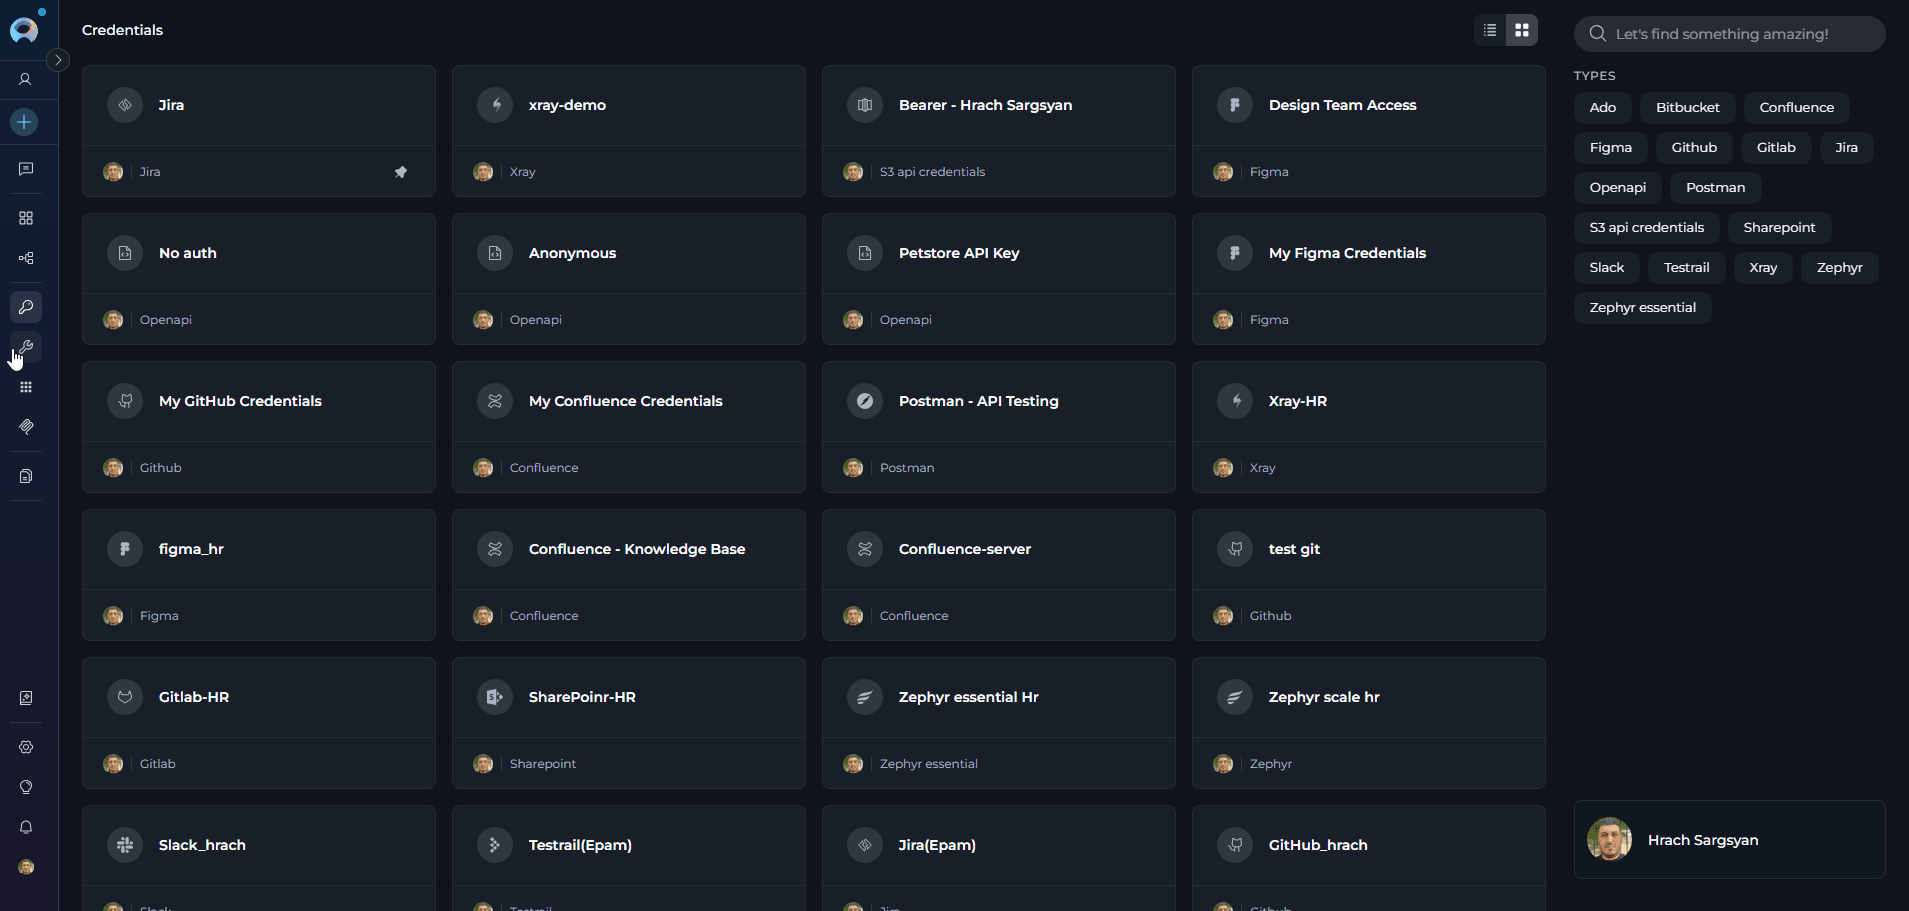Filter by Testrail type tag
This screenshot has height=911, width=1909.
click(1687, 267)
